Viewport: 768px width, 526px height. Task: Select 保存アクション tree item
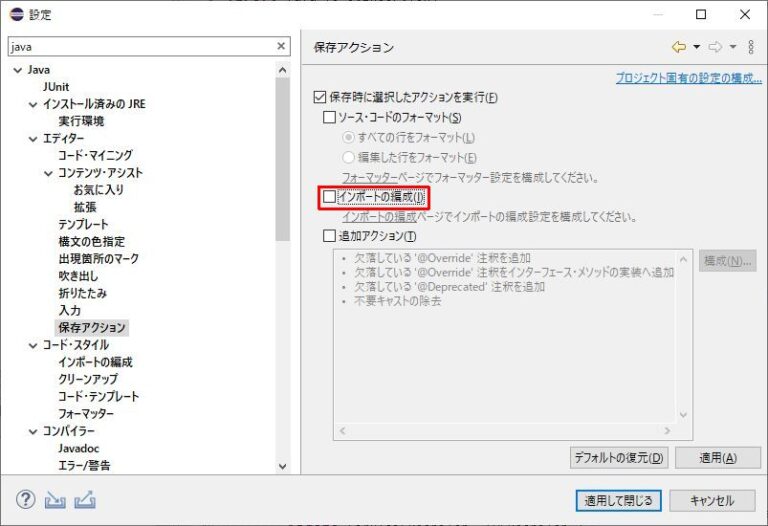pos(92,328)
